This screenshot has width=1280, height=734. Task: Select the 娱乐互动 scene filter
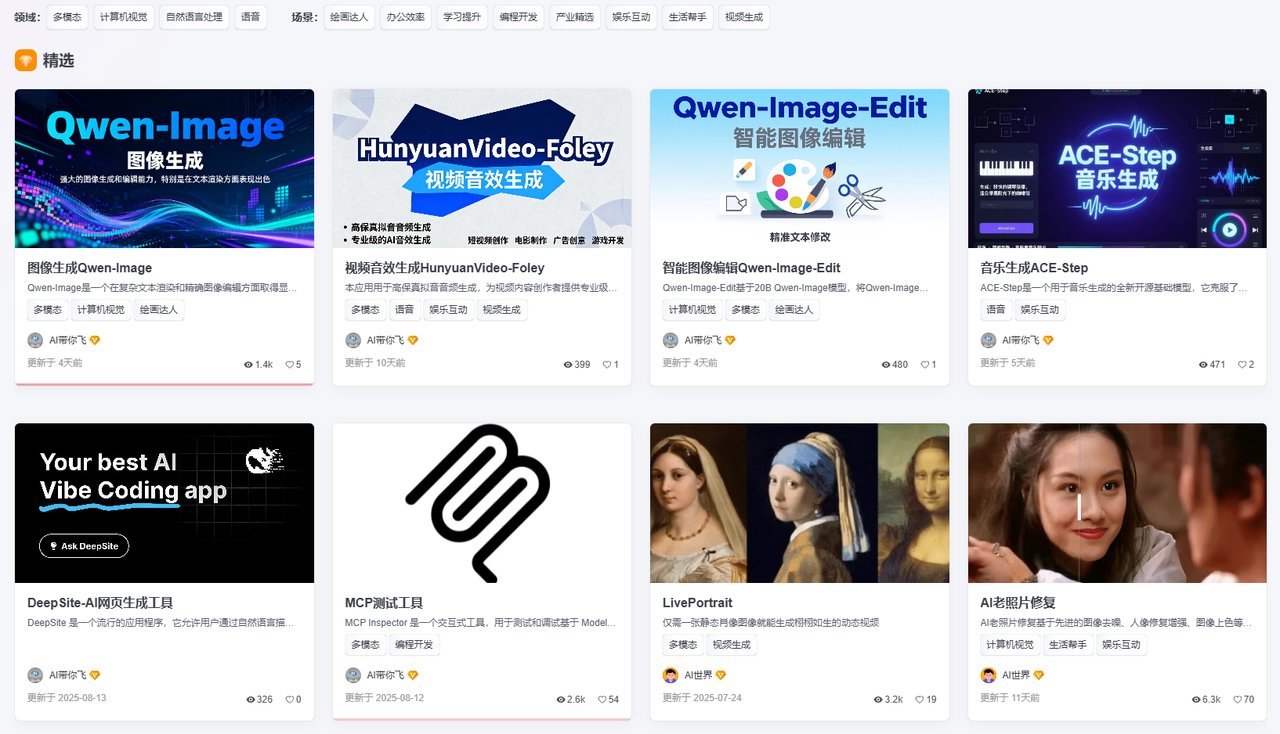(631, 17)
